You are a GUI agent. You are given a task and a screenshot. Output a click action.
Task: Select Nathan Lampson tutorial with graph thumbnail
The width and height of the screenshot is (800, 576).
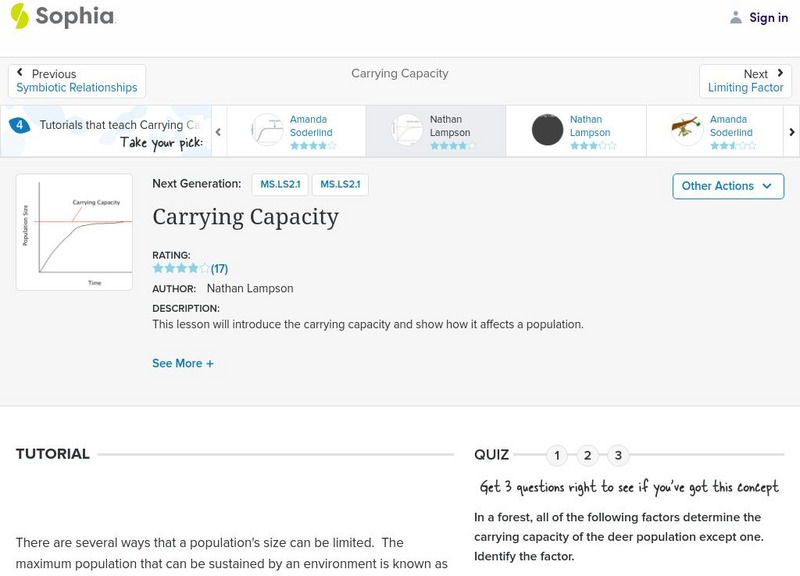[x=436, y=131]
